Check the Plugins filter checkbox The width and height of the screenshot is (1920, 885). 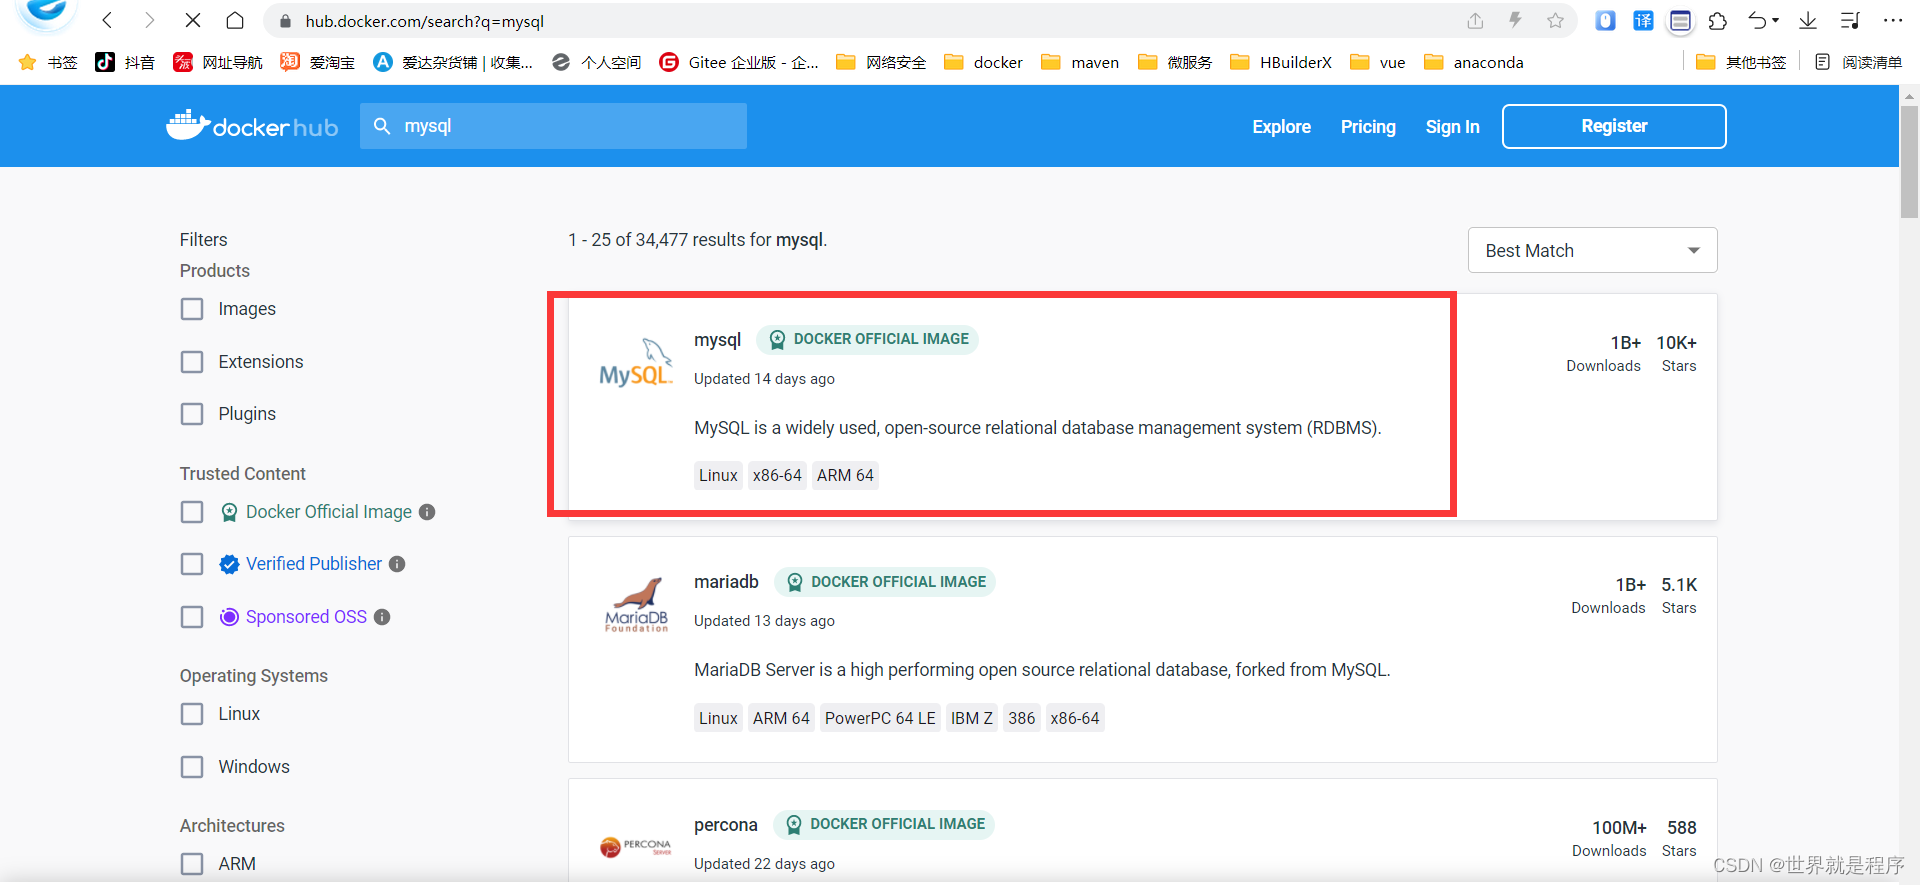(x=192, y=414)
